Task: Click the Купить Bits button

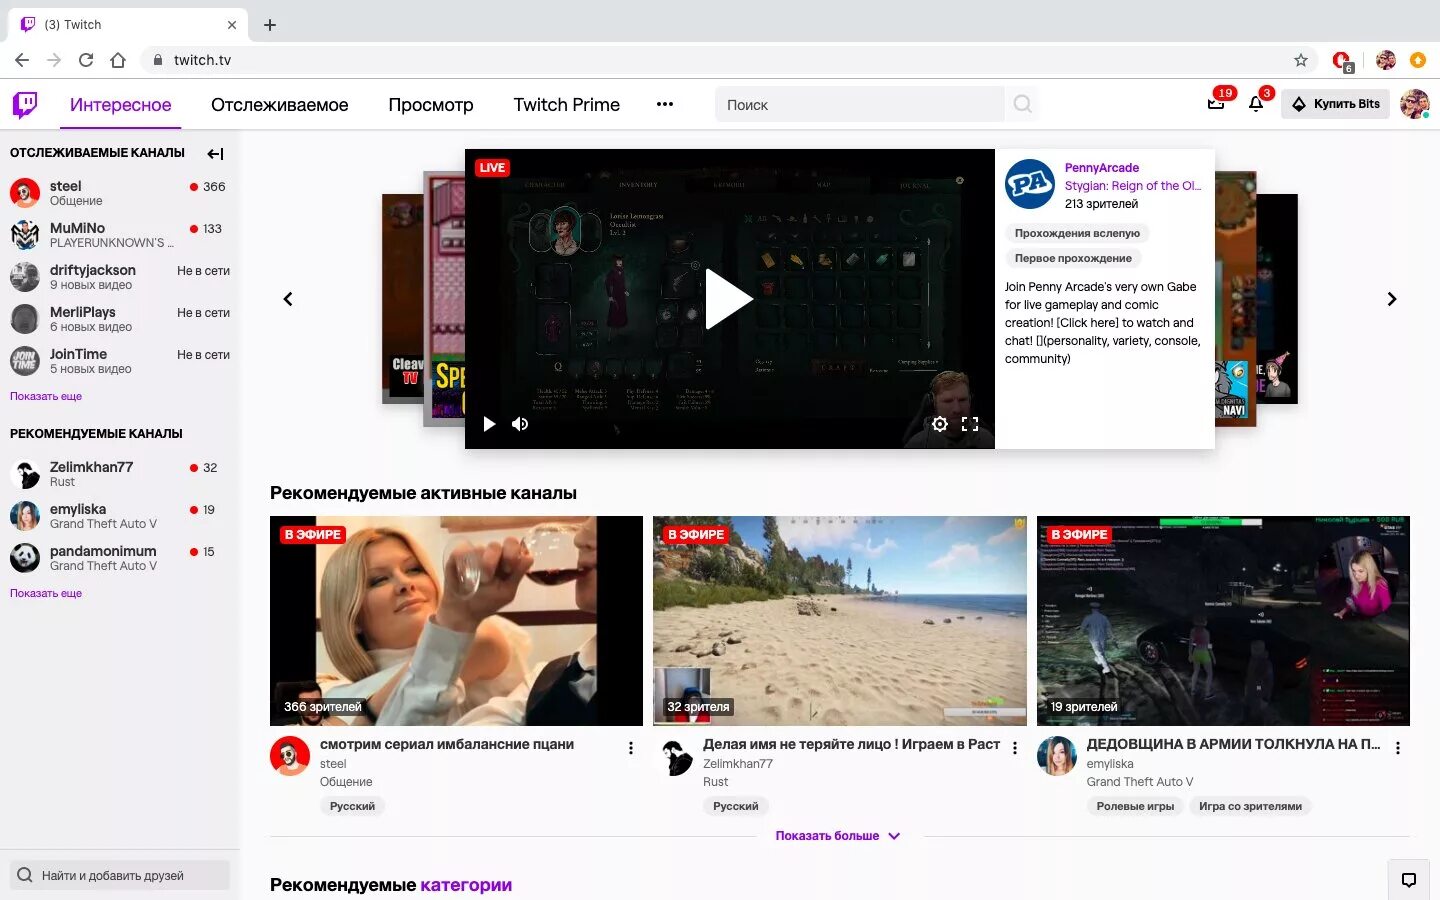Action: 1336,104
